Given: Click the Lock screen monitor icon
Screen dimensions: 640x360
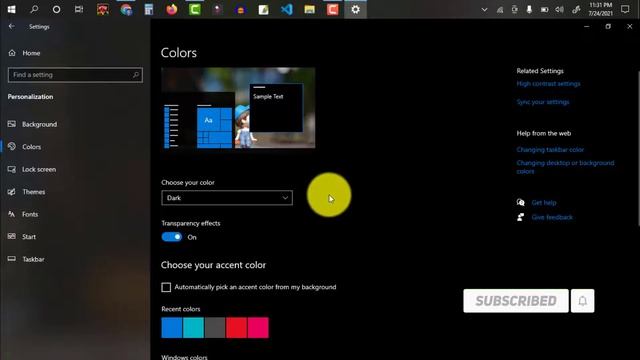Looking at the screenshot, I should [12, 169].
